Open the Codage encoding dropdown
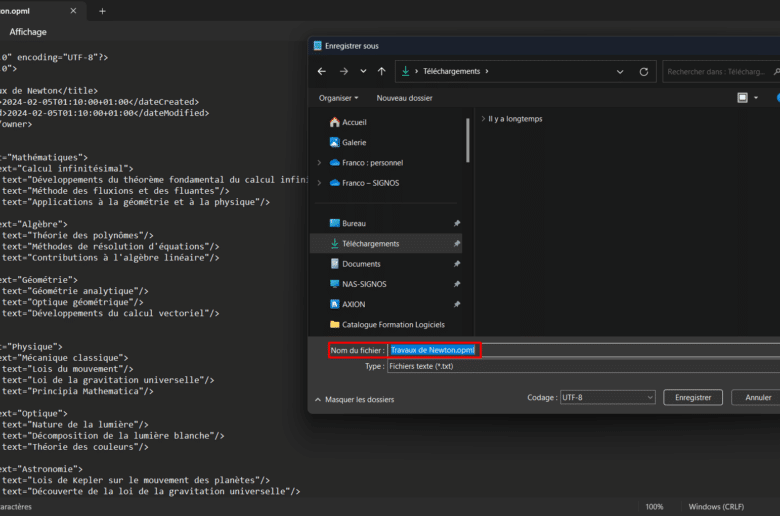 pos(607,397)
